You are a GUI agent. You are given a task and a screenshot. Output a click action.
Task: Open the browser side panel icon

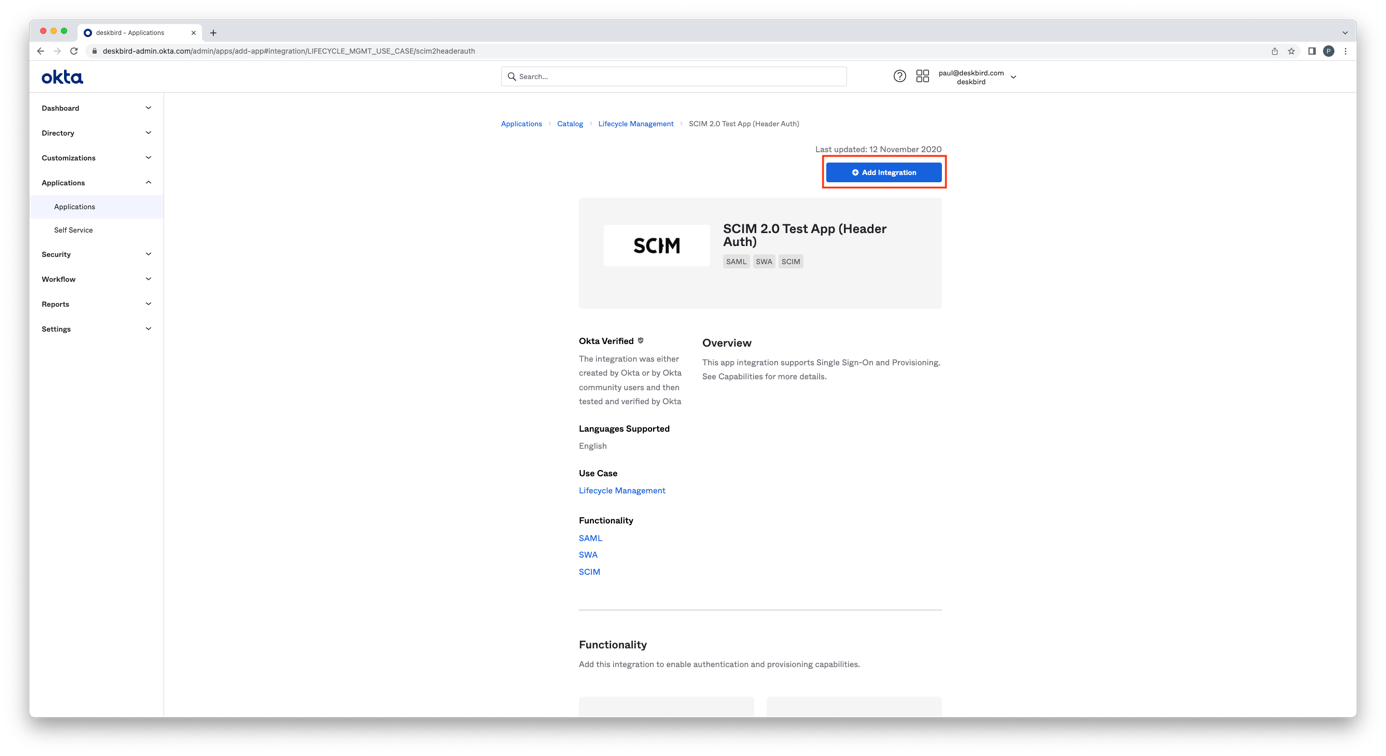coord(1311,51)
